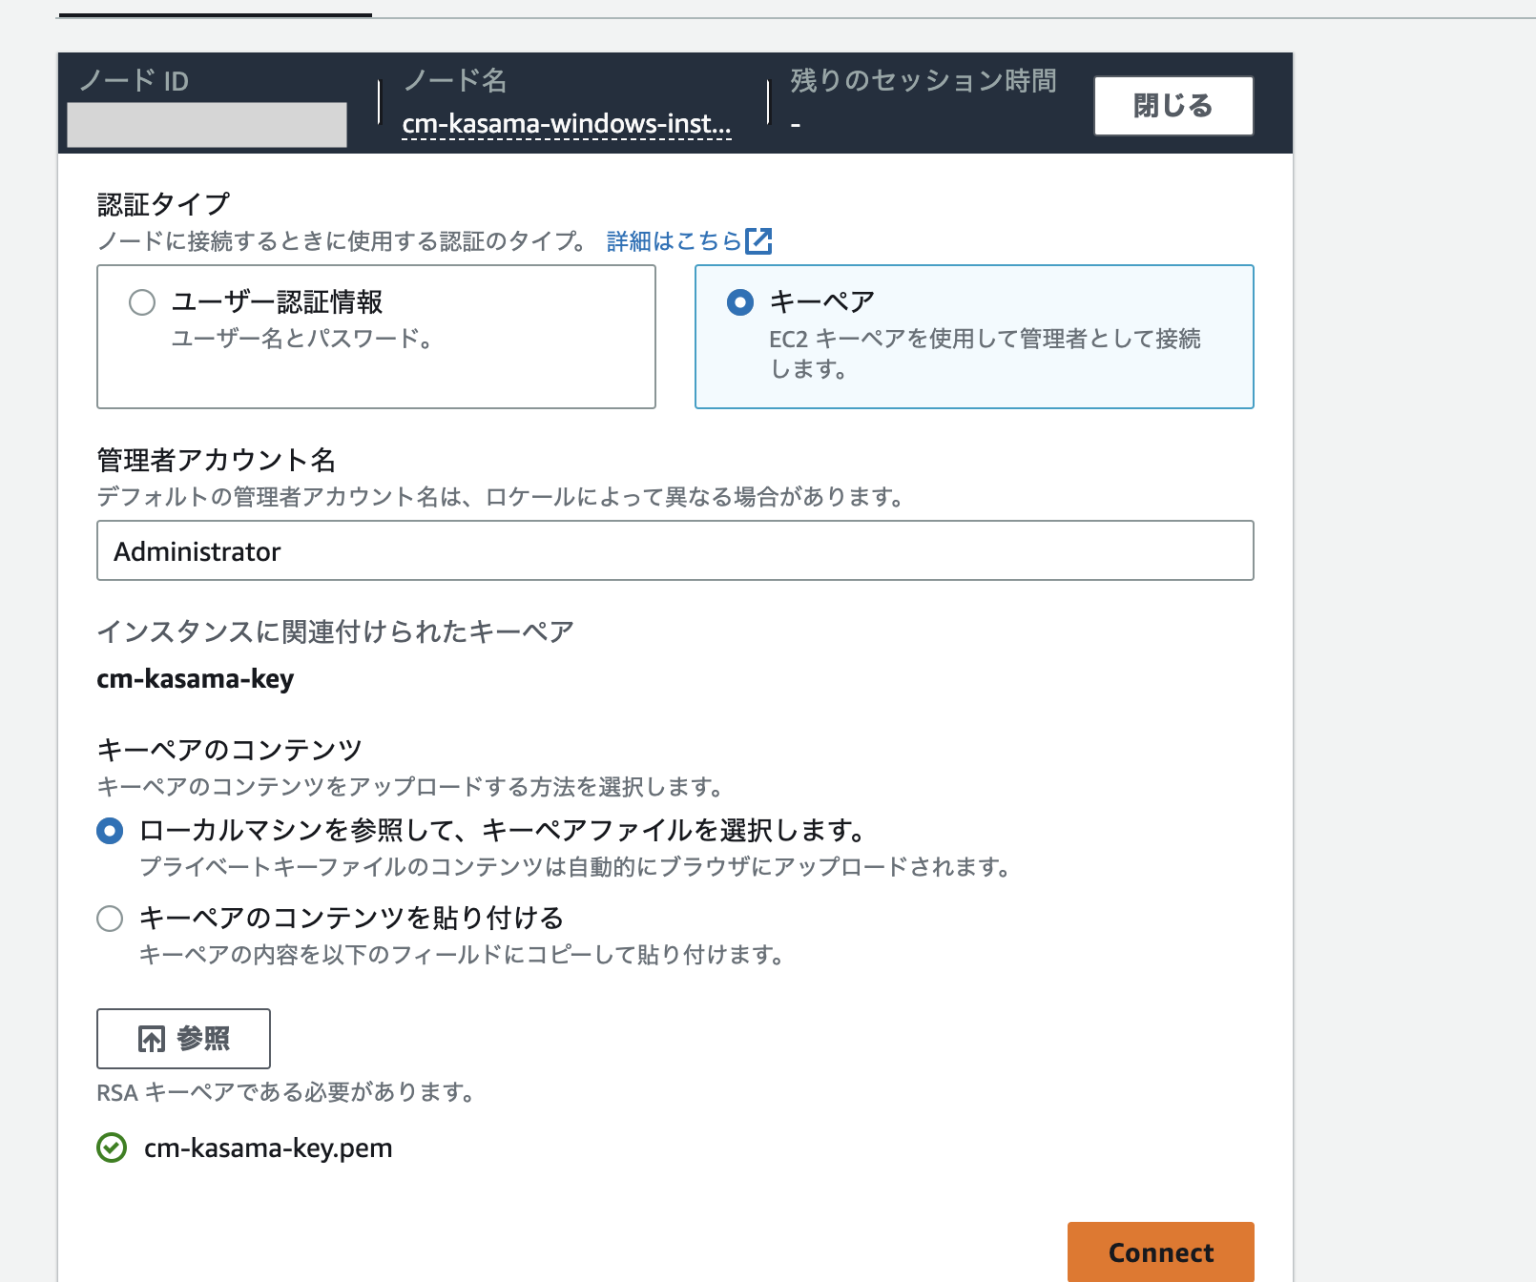The height and width of the screenshot is (1282, 1536).
Task: Select the キーペア authentication option
Action: 739,301
